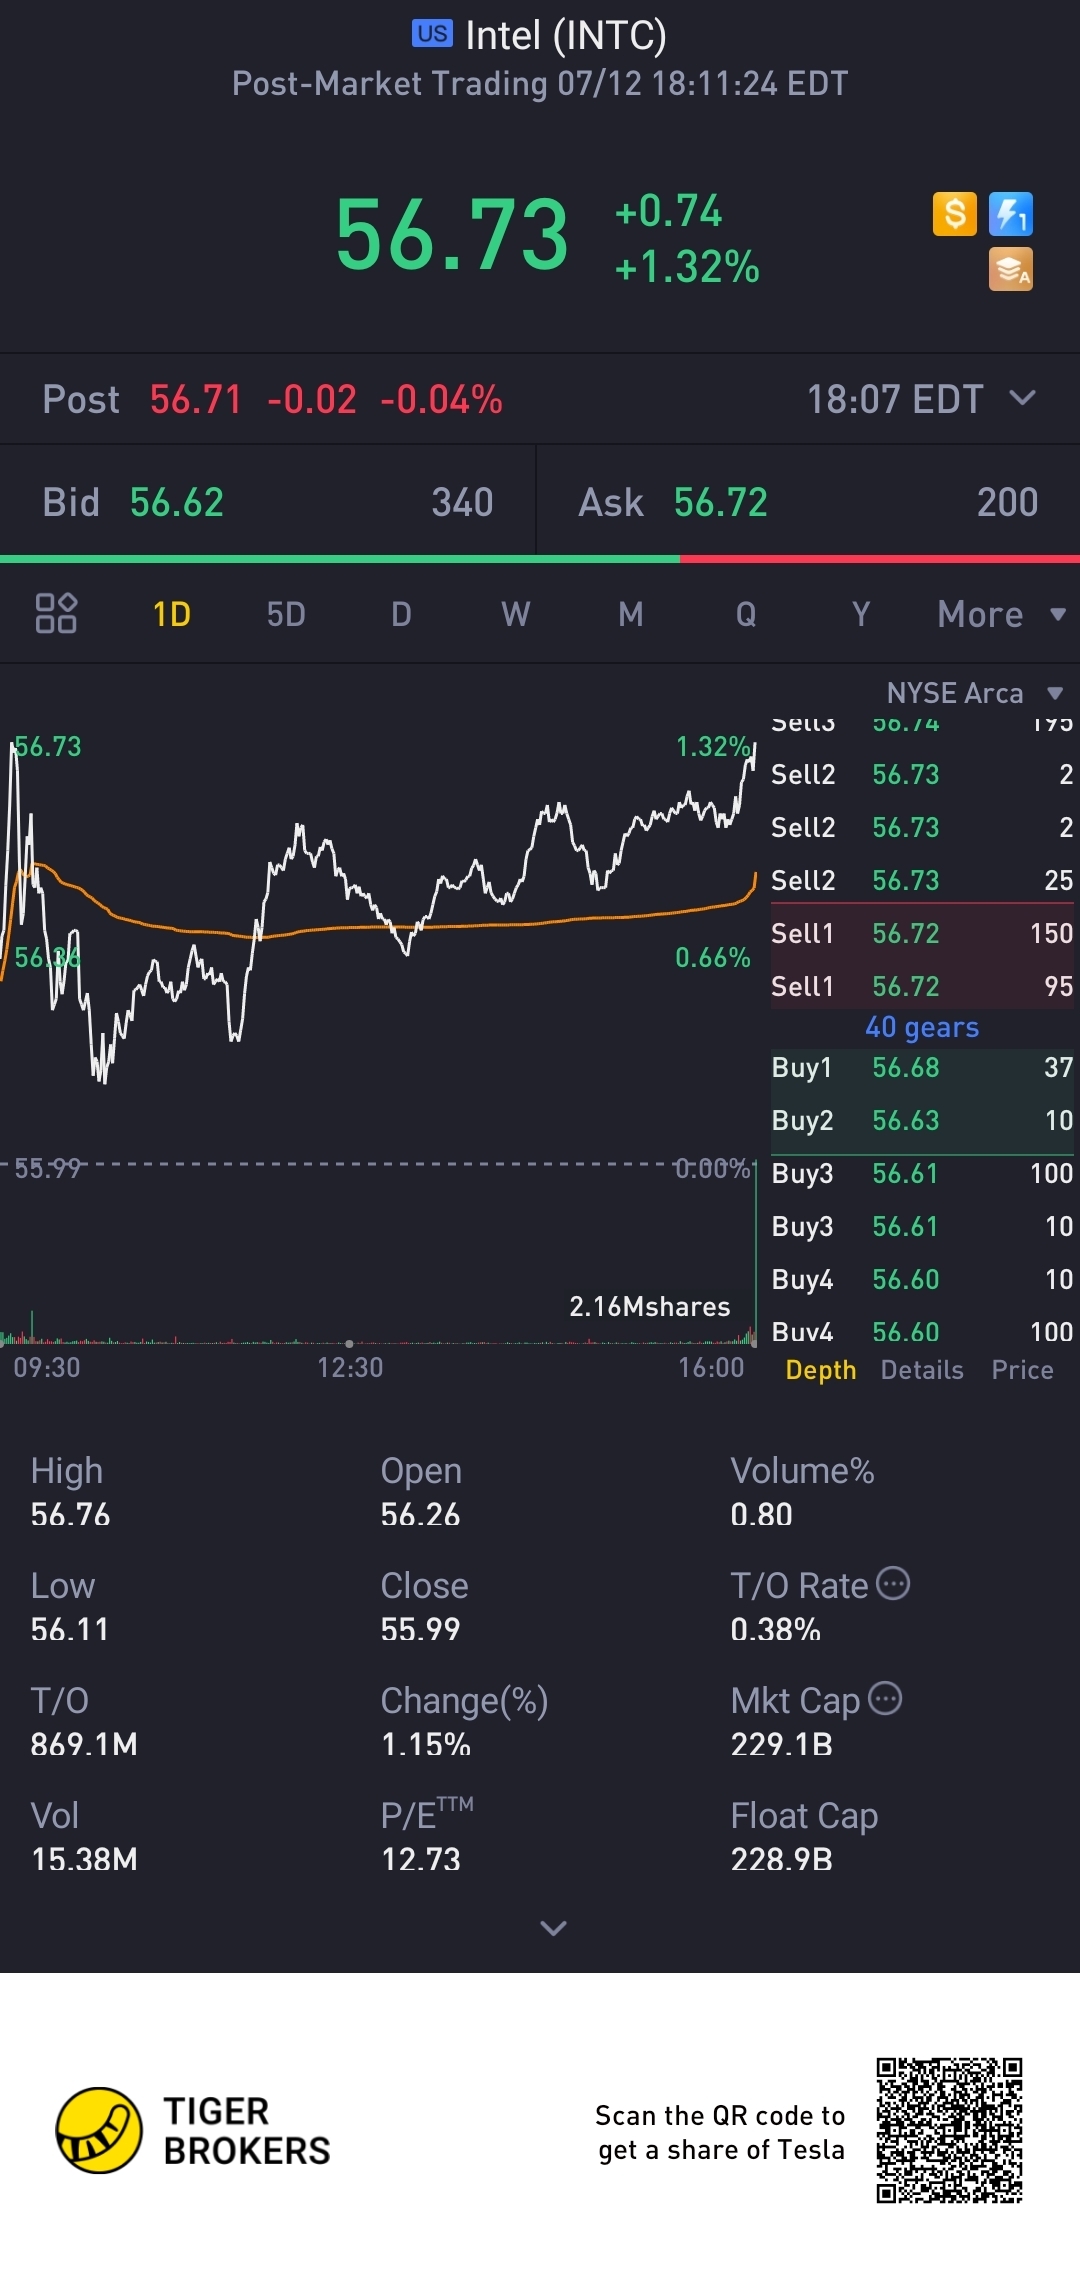The width and height of the screenshot is (1080, 2289).
Task: Switch to the Price tab
Action: tap(1022, 1370)
